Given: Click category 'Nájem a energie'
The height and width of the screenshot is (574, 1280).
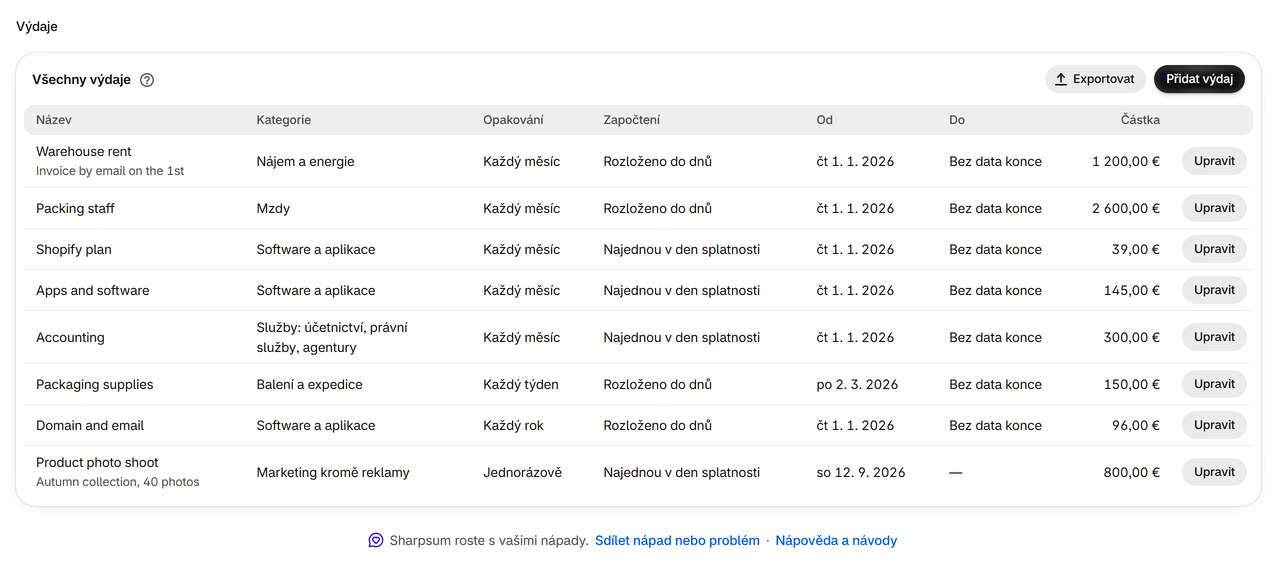Looking at the screenshot, I should coord(305,161).
